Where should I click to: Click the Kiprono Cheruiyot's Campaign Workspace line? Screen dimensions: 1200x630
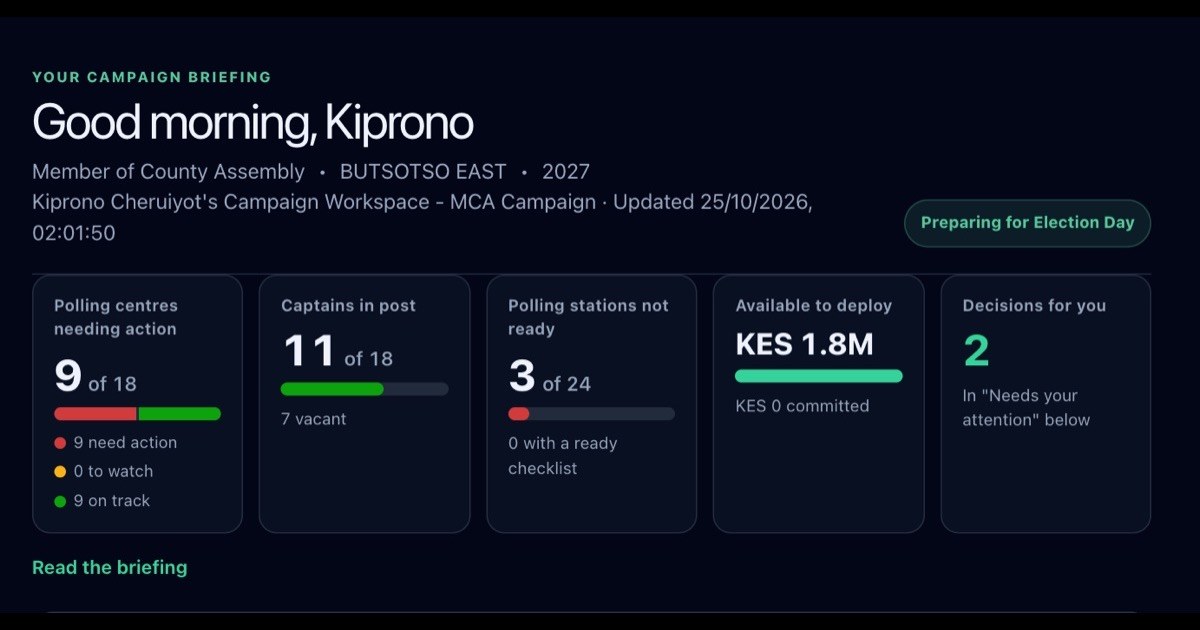pos(422,218)
